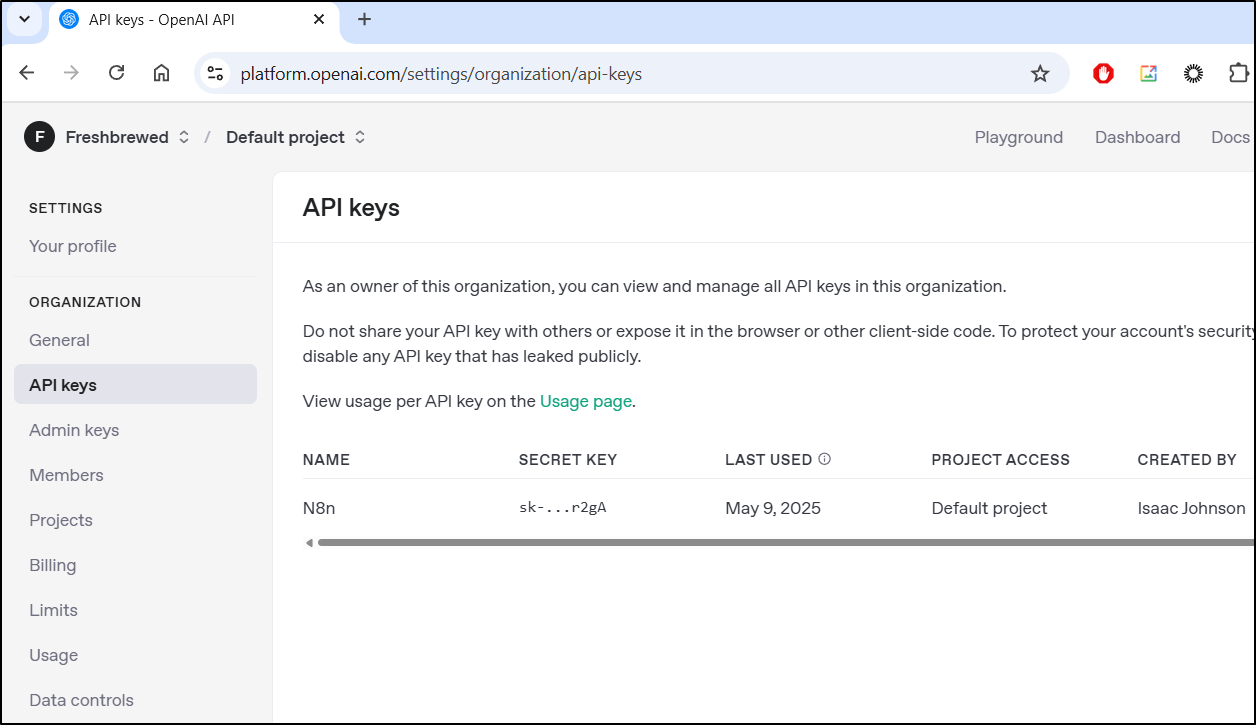The image size is (1256, 725).
Task: Open the Usage sidebar item
Action: 53,655
